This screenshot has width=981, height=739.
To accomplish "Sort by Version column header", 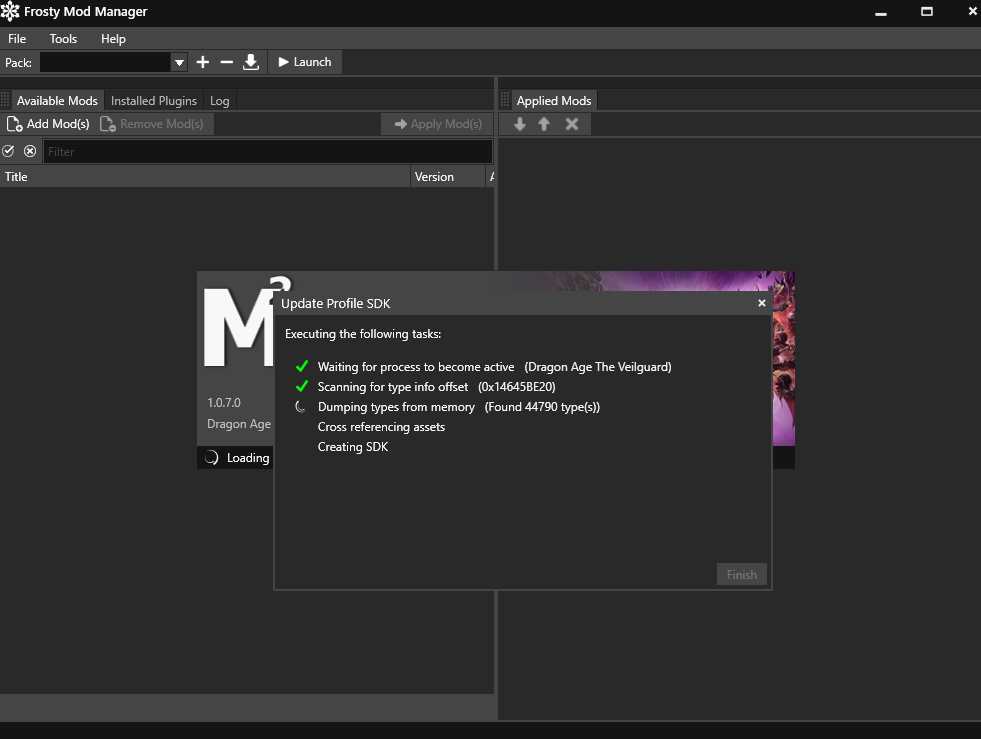I will click(448, 176).
